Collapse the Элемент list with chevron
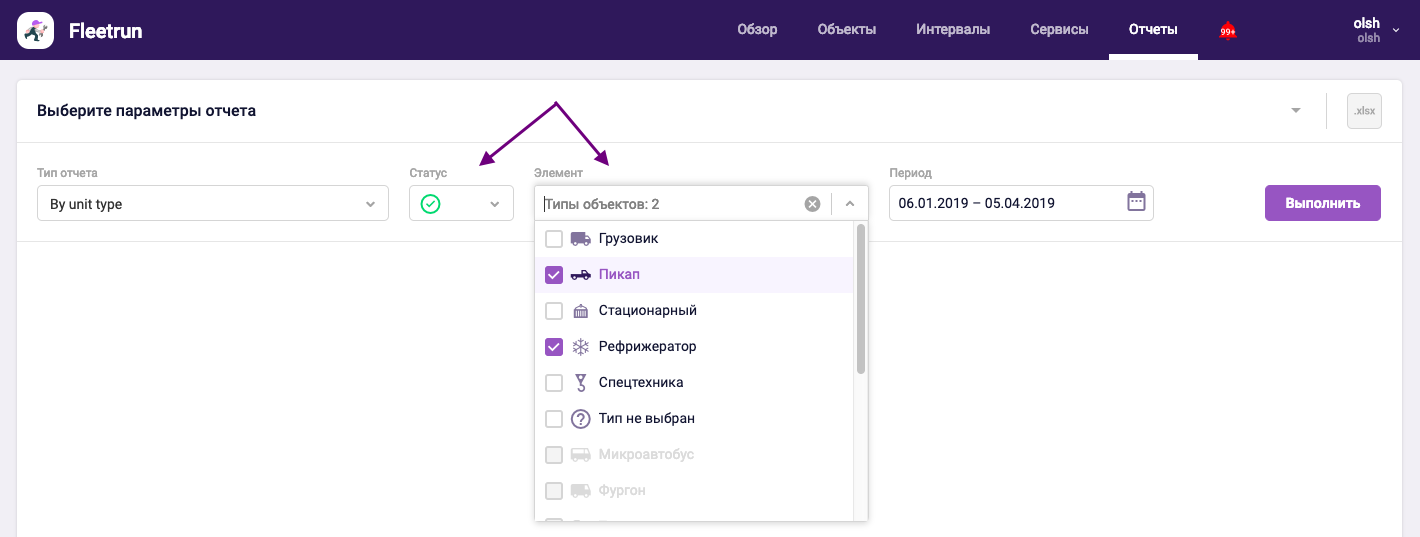The image size is (1420, 537). click(x=850, y=204)
